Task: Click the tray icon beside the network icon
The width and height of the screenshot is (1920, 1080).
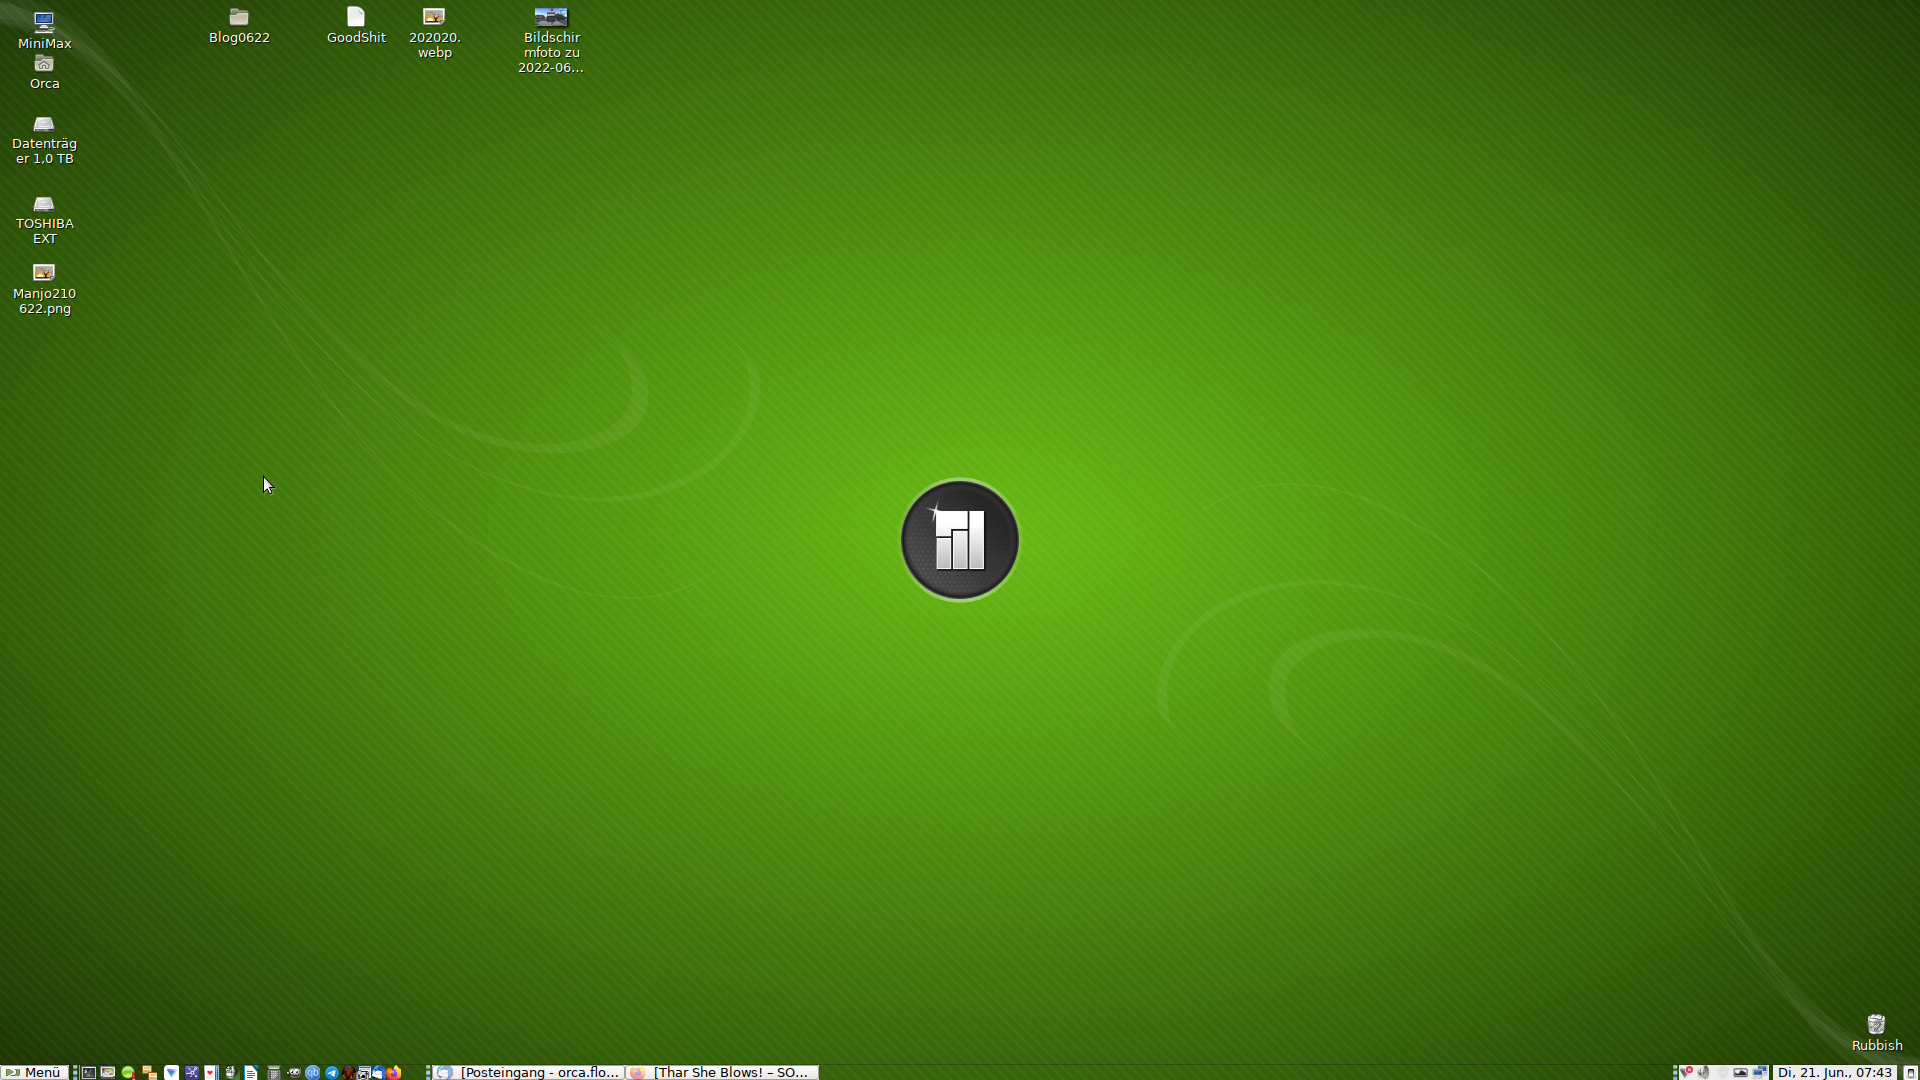Action: (x=1740, y=1072)
